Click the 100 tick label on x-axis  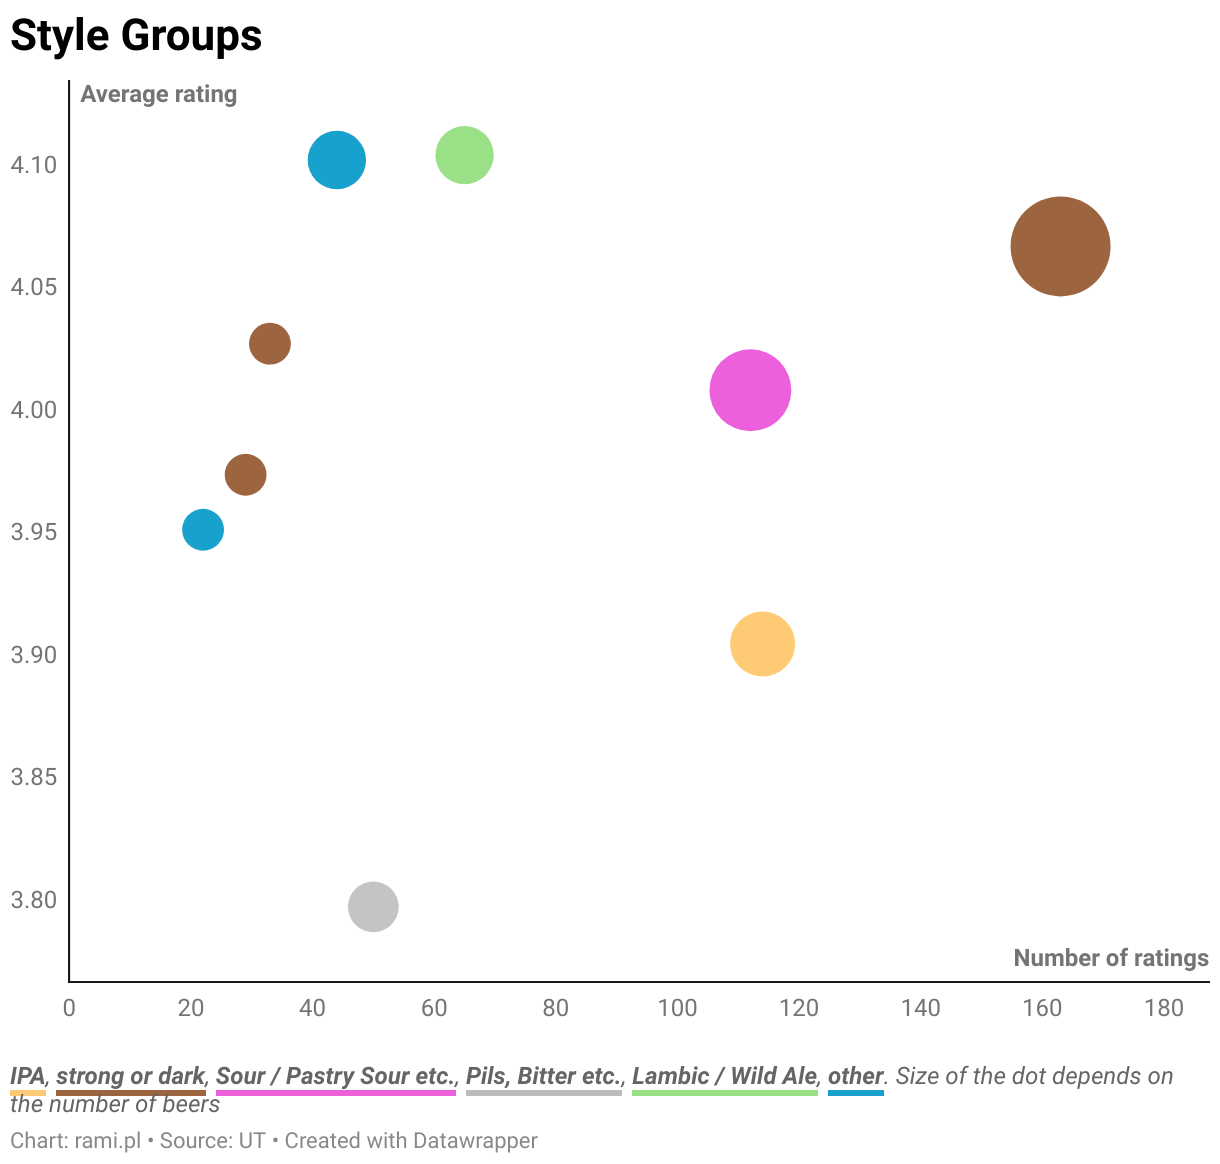(677, 1008)
